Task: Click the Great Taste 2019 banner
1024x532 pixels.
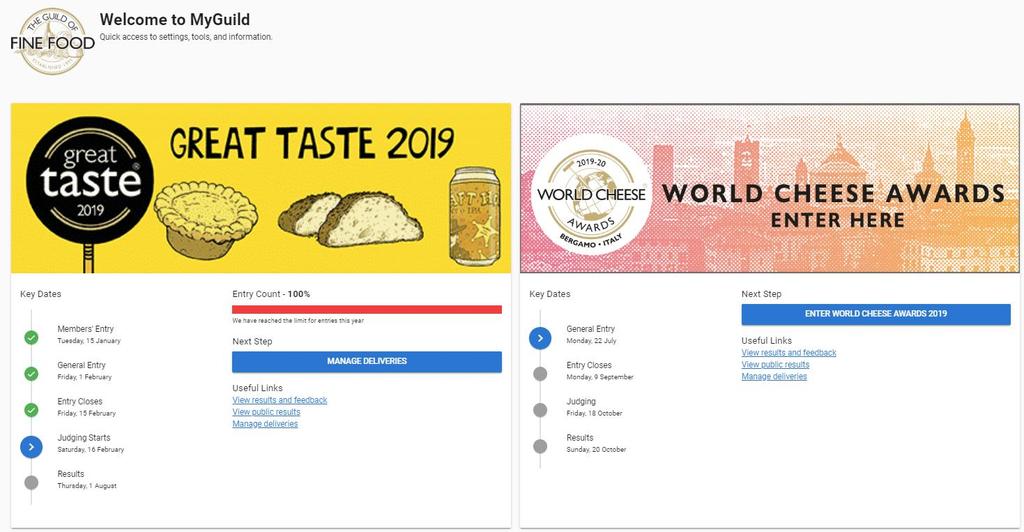Action: [x=261, y=188]
